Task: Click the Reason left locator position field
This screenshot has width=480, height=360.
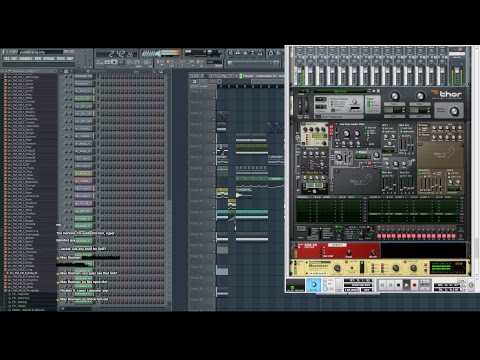Action: point(447,285)
